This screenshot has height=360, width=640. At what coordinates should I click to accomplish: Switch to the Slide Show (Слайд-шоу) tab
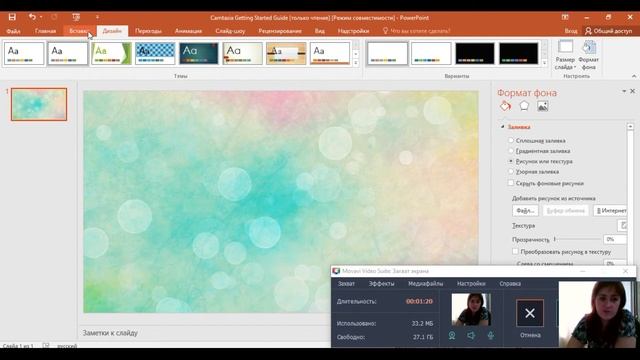pos(230,31)
